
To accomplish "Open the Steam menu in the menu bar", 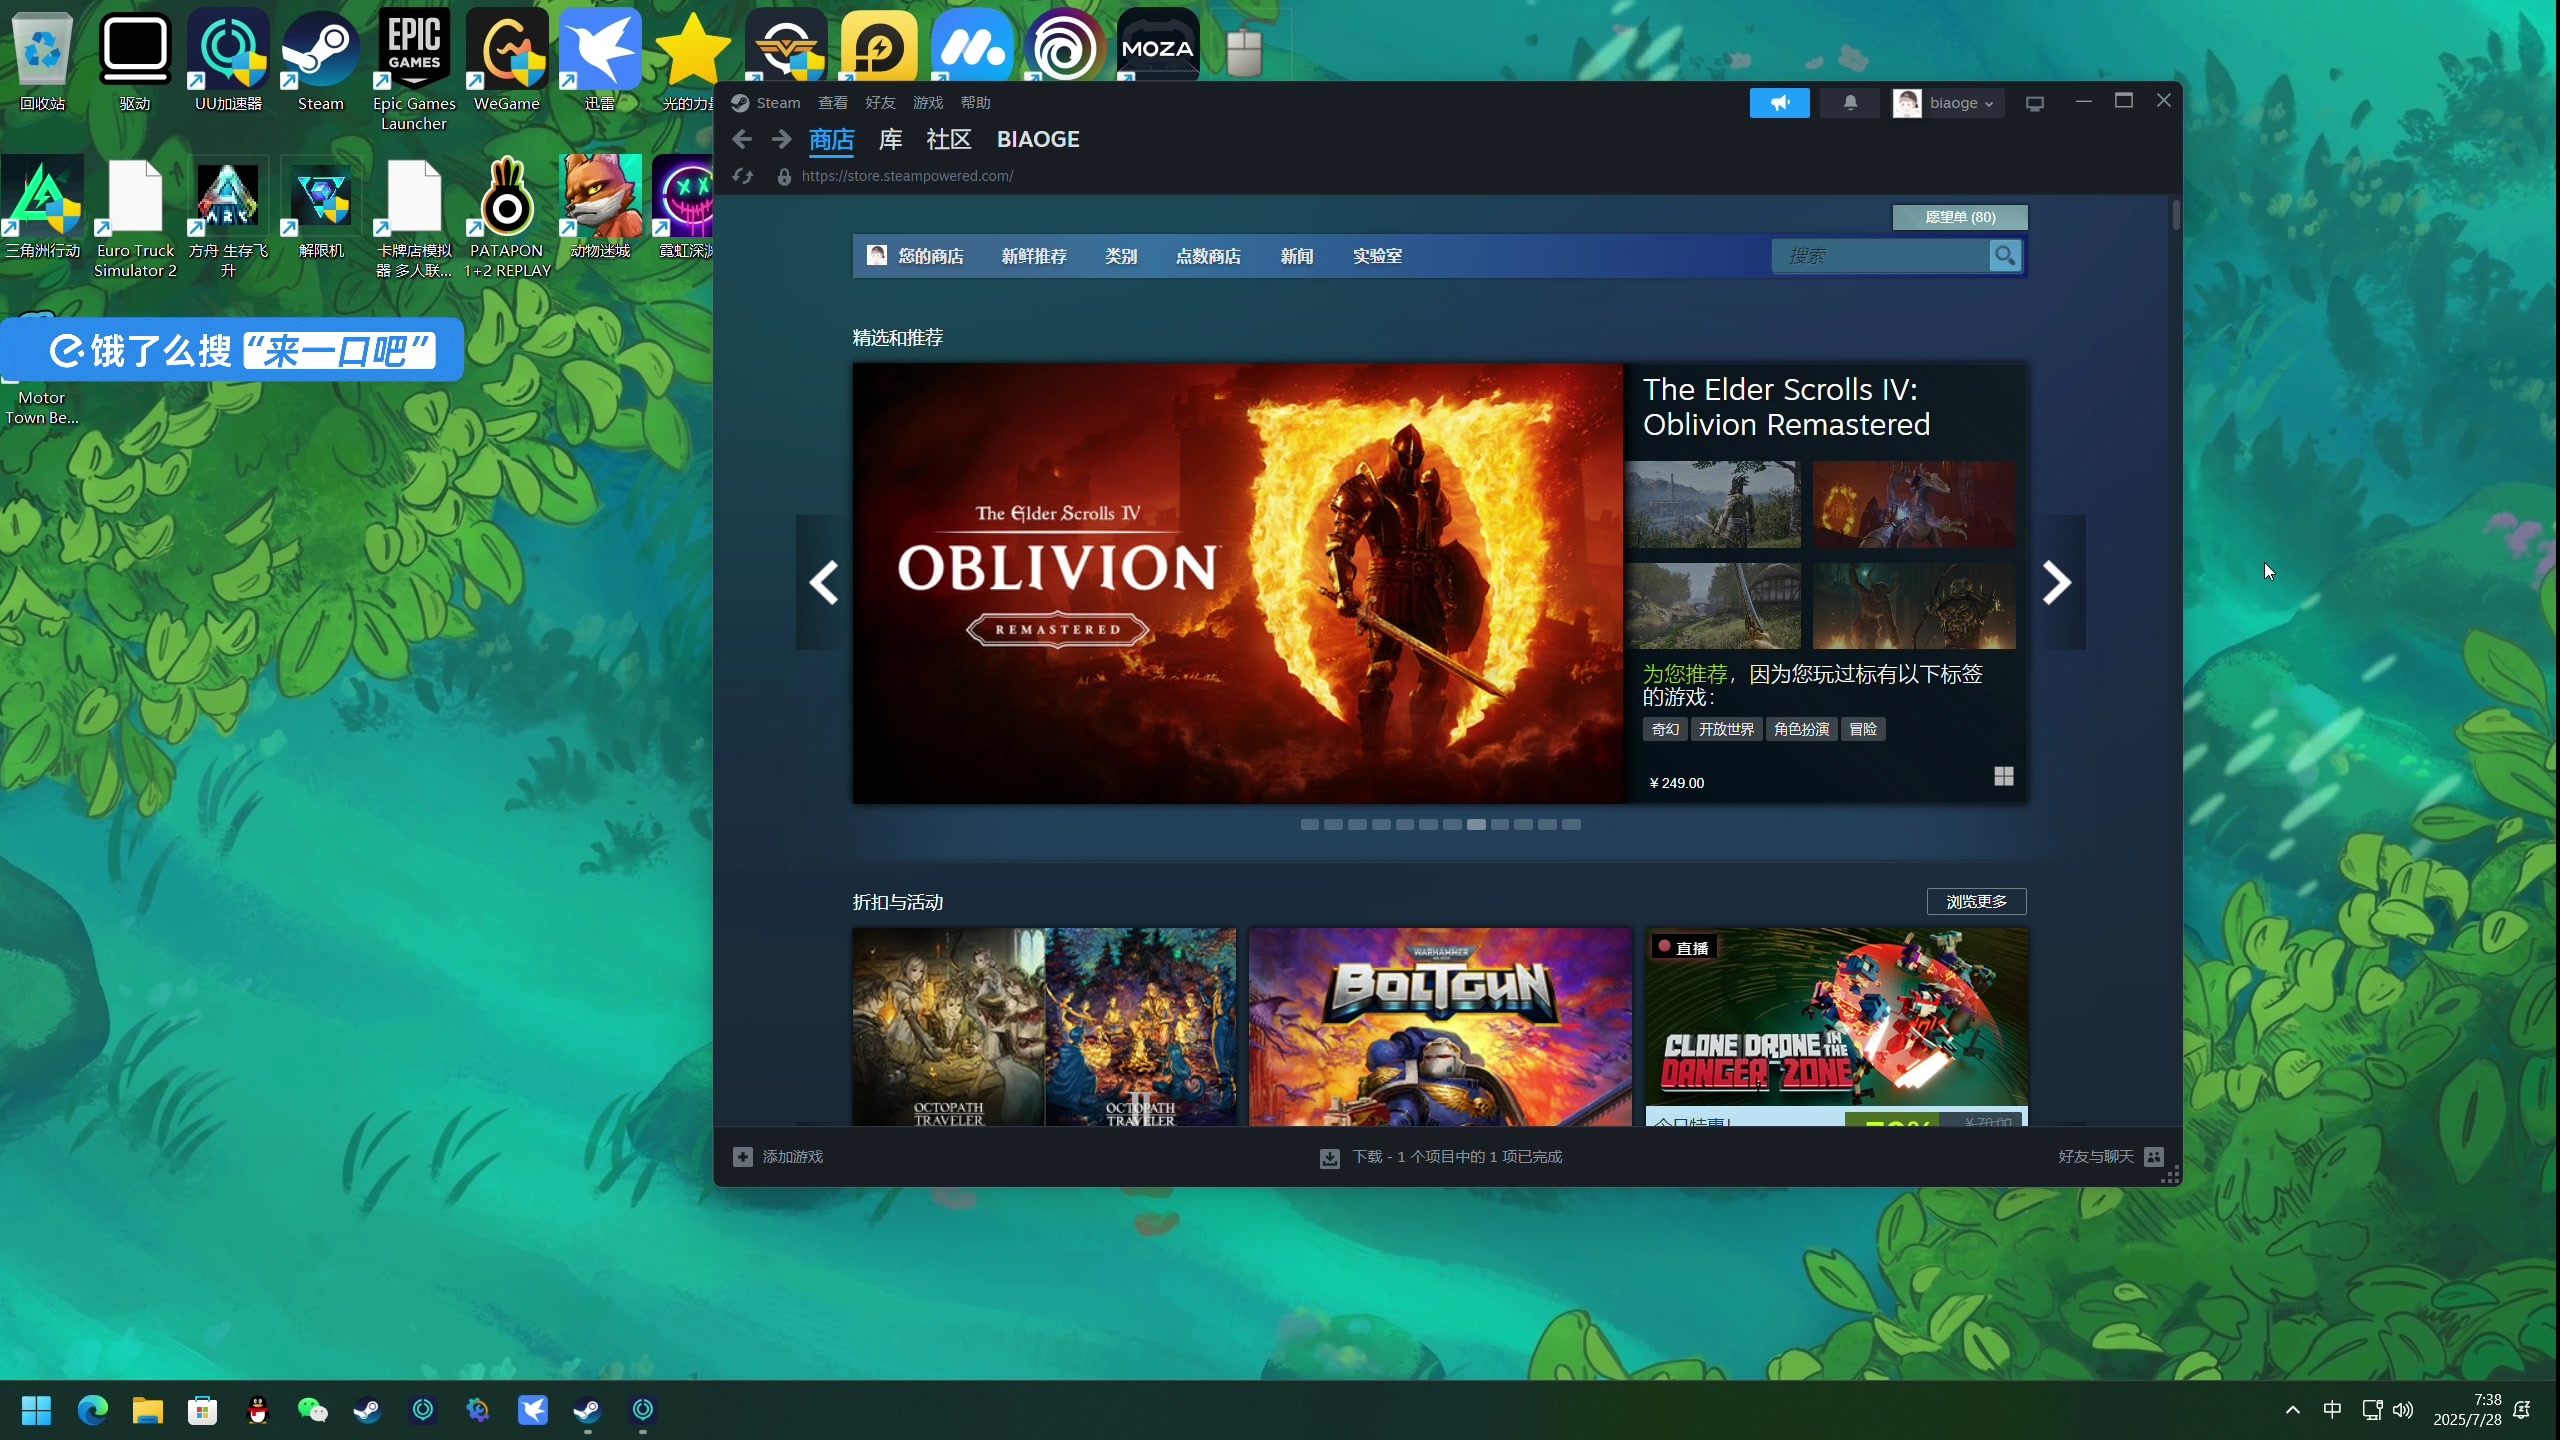I will (x=778, y=103).
